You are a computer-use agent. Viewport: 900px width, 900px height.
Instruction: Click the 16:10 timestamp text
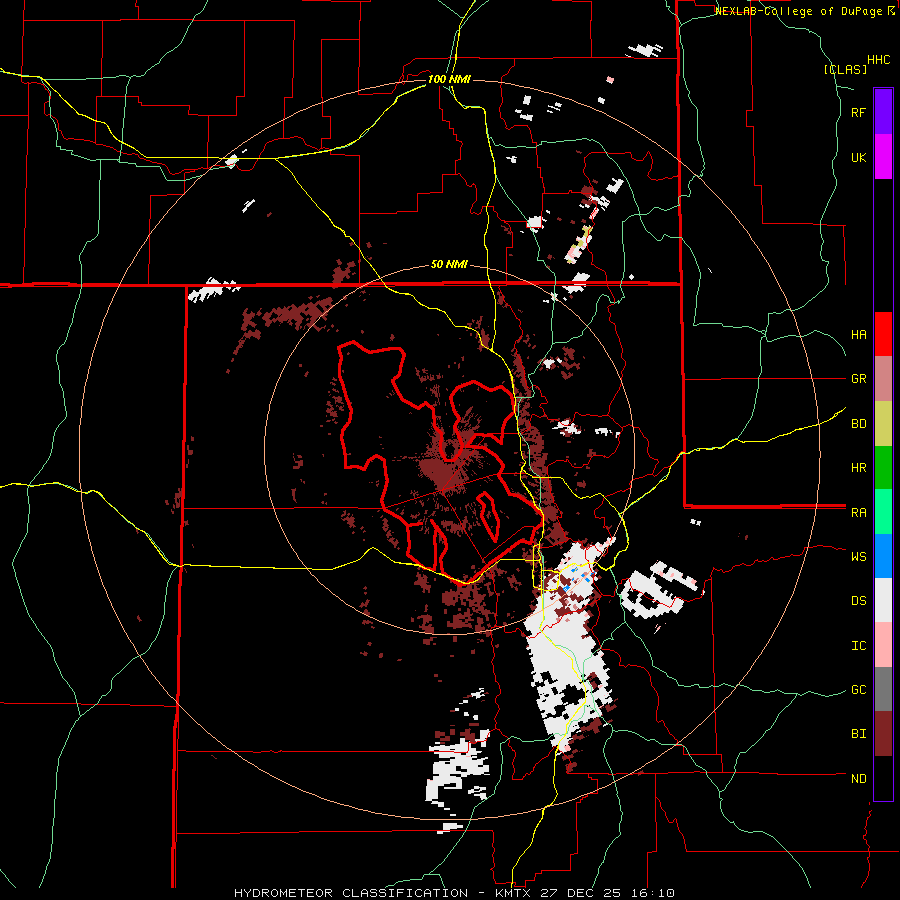[655, 893]
